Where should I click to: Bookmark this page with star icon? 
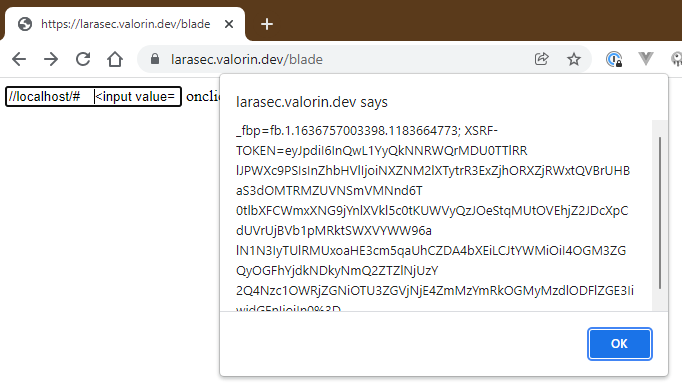click(574, 59)
